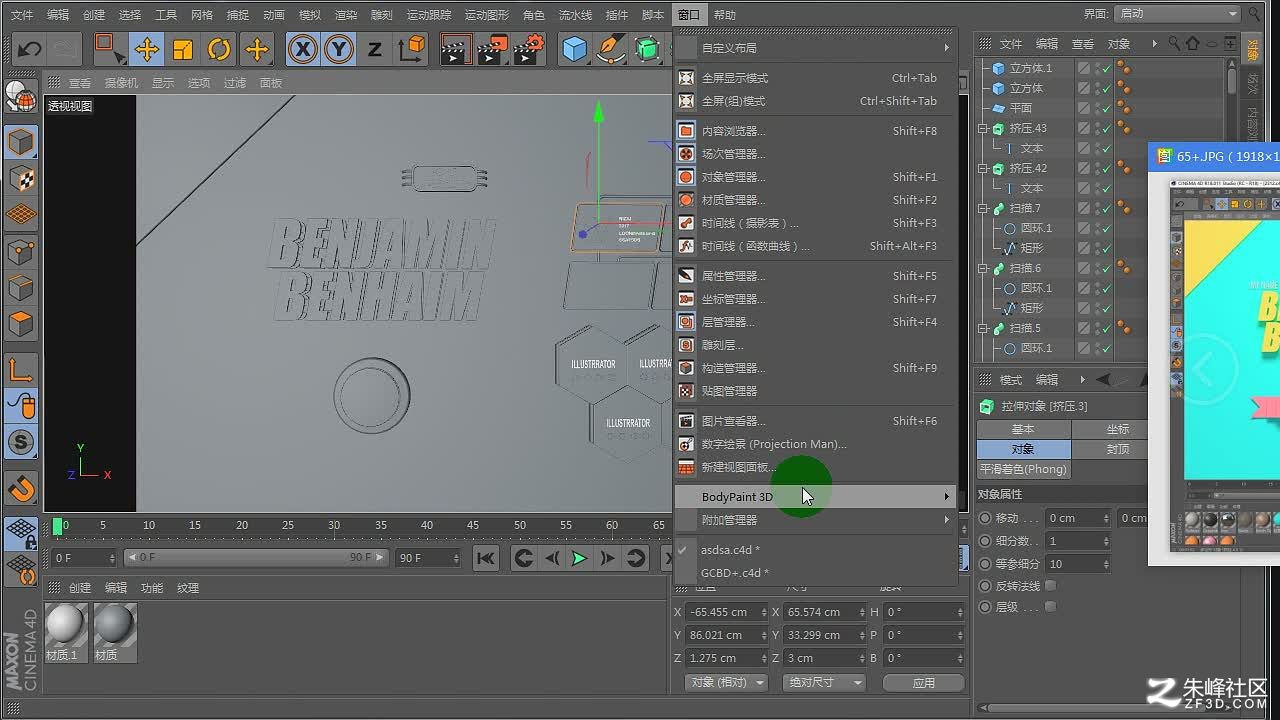Select the 平面 object in the list

click(x=1020, y=108)
